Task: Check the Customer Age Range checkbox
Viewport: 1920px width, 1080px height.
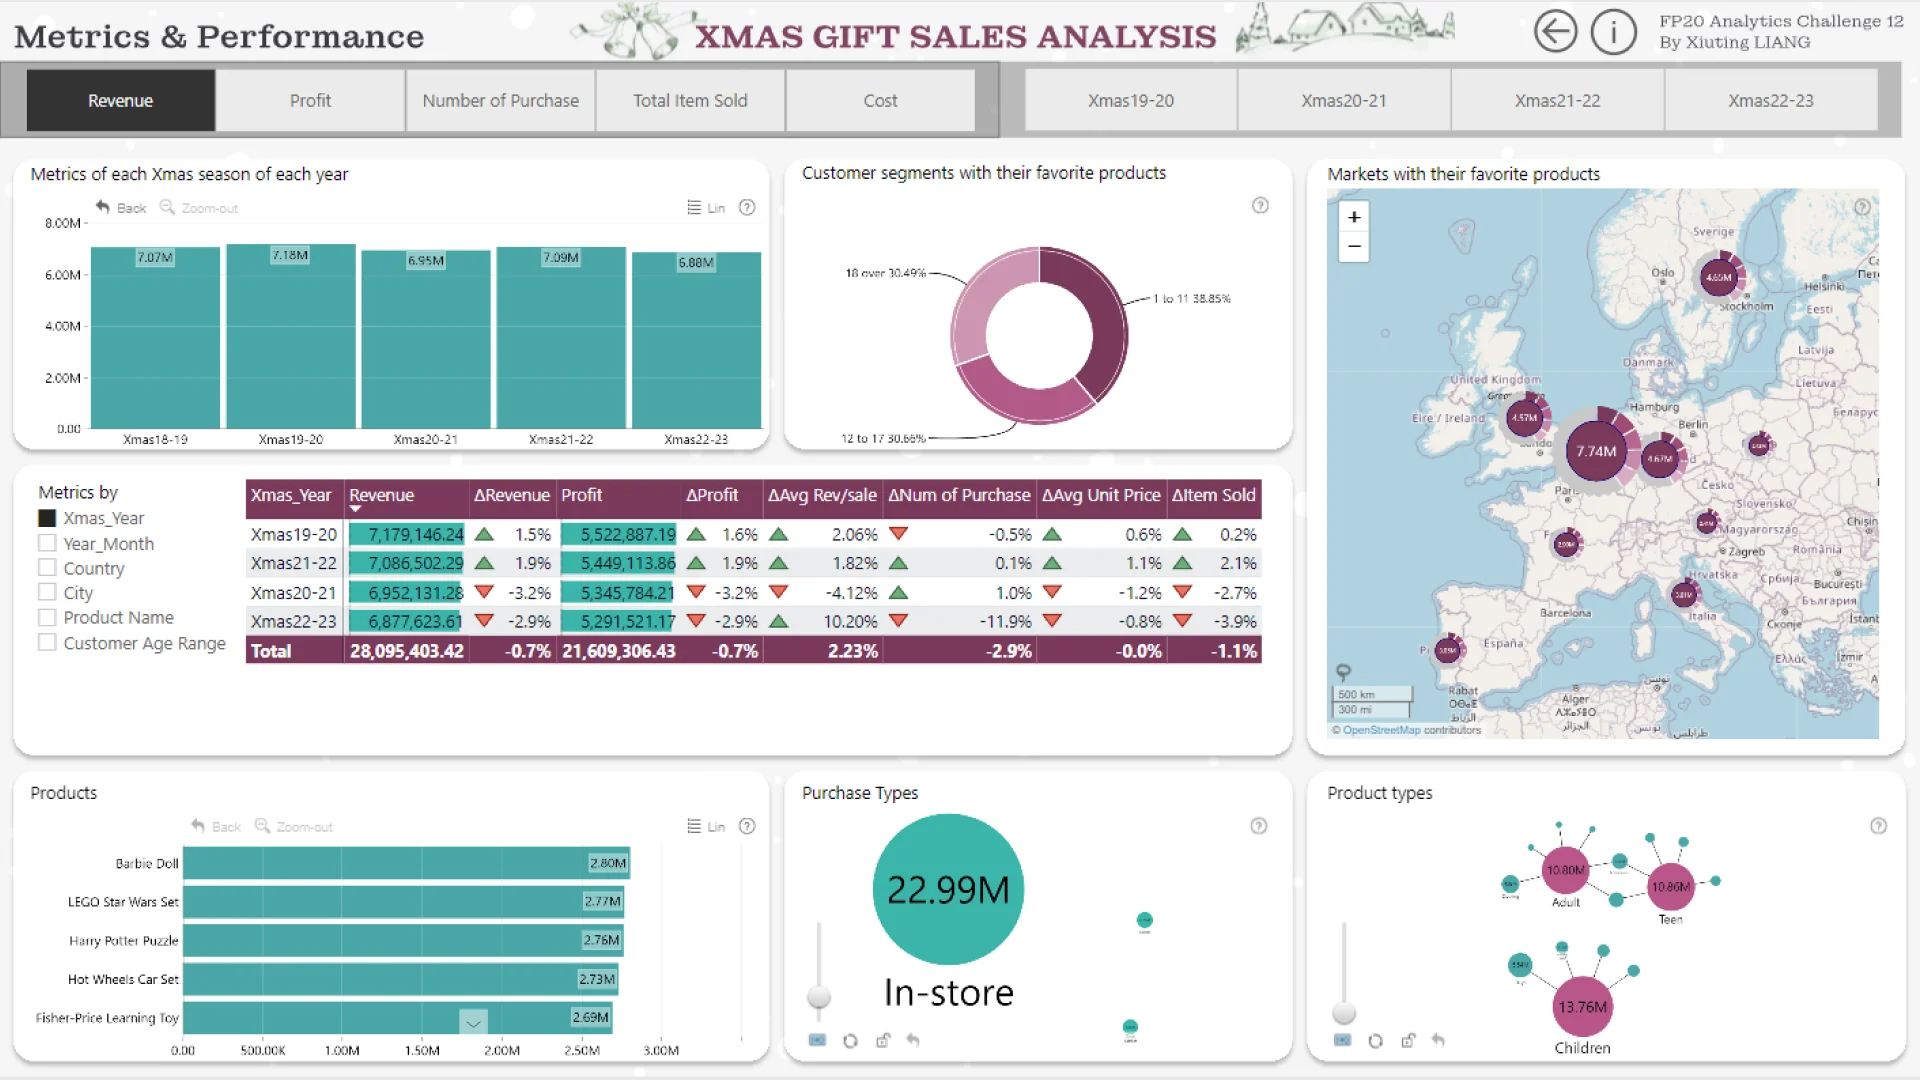Action: point(47,642)
